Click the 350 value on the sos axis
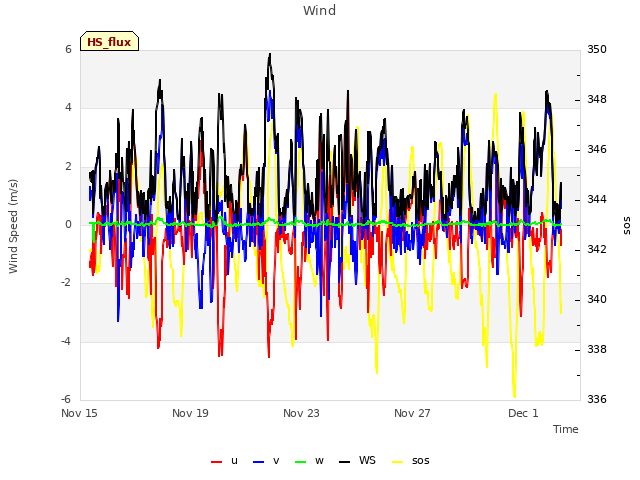The image size is (640, 480). tap(597, 49)
